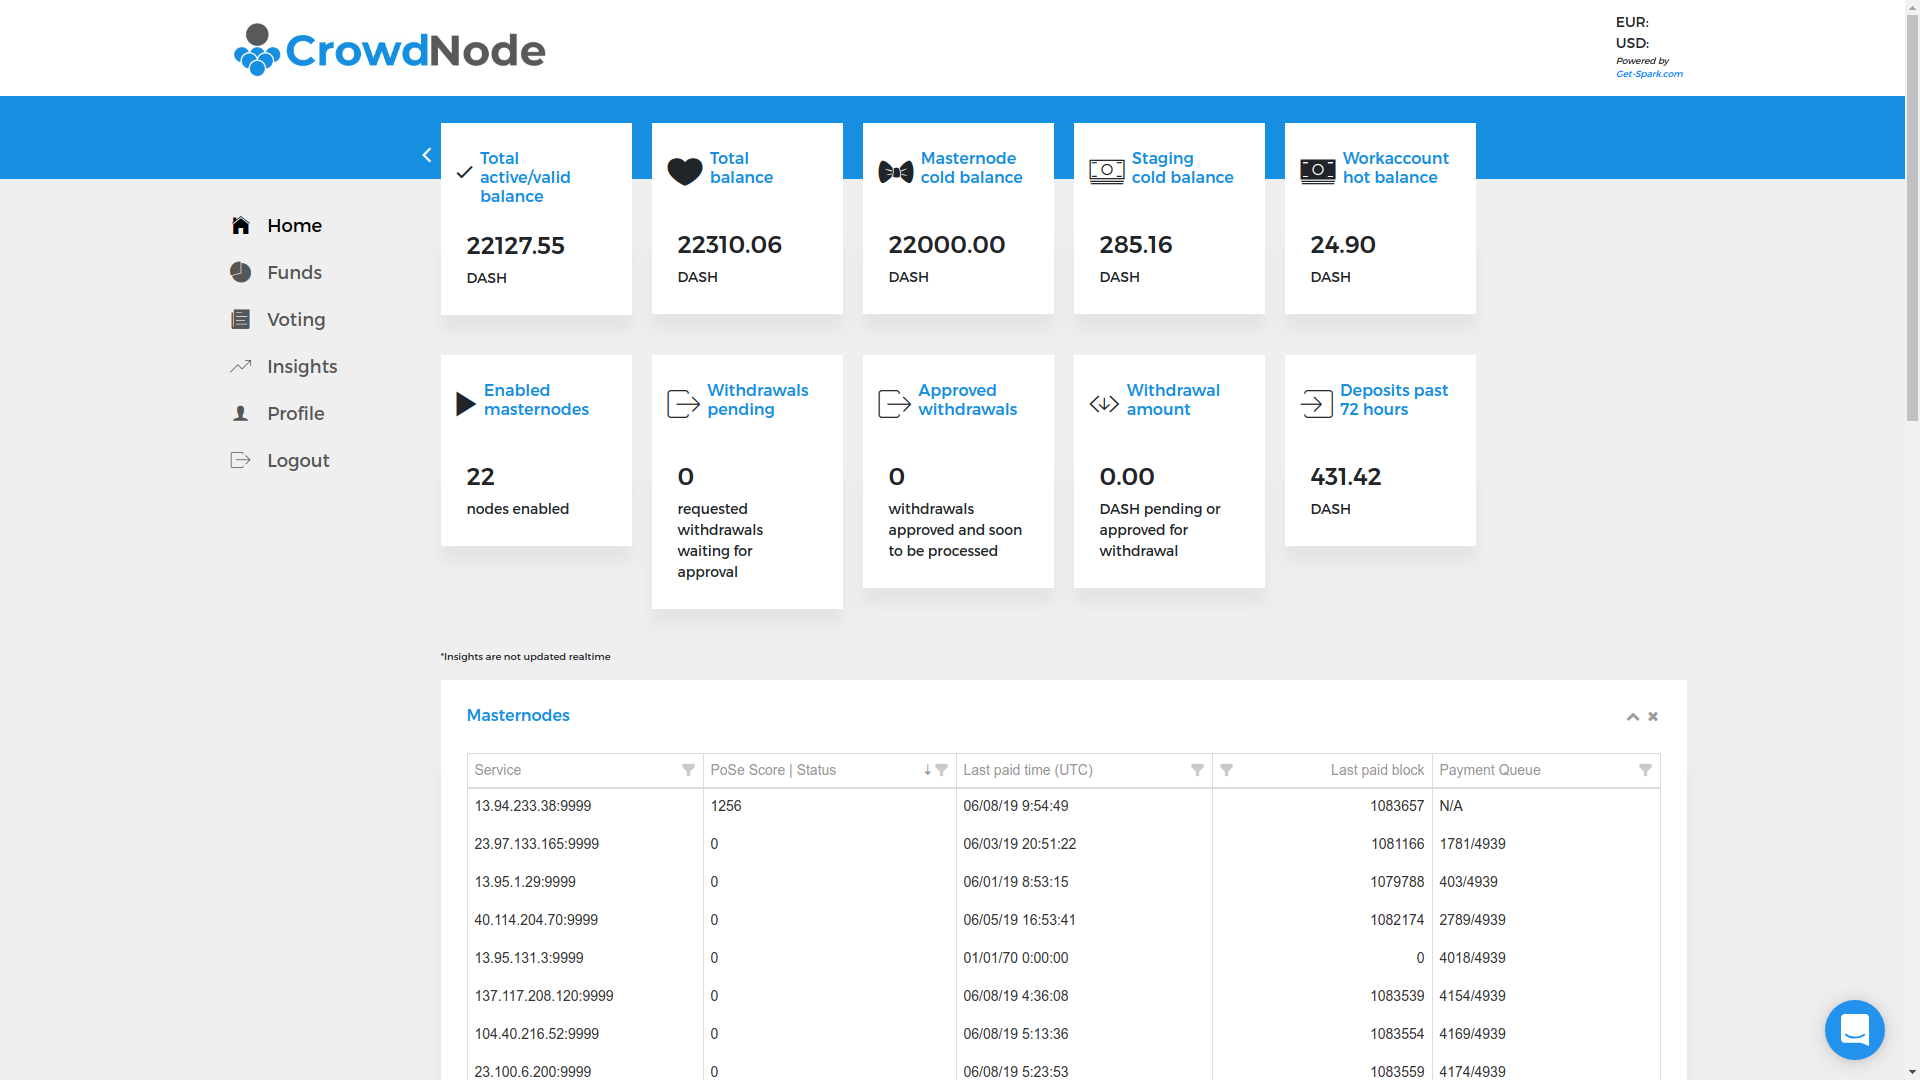Image resolution: width=1920 pixels, height=1080 pixels.
Task: Select row 40.114.204.70:9999
Action: (1063, 920)
